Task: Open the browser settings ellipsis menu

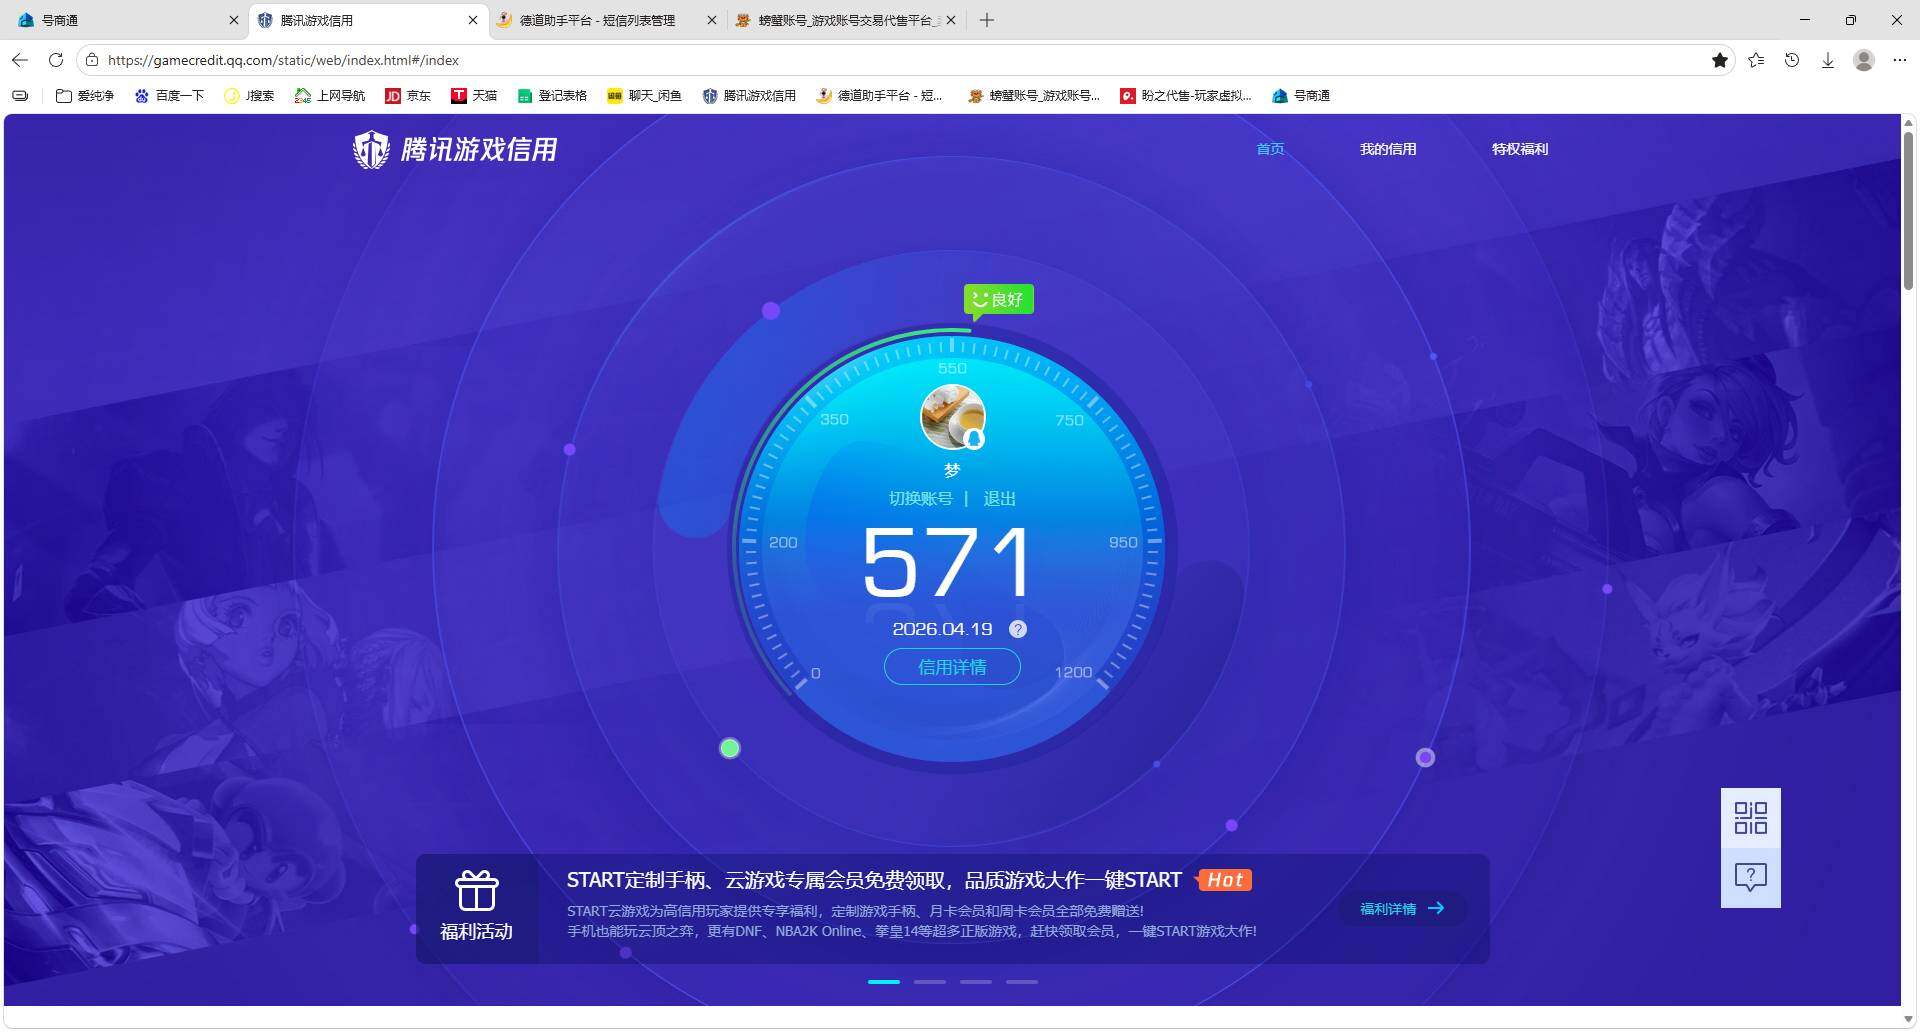Action: (x=1900, y=60)
